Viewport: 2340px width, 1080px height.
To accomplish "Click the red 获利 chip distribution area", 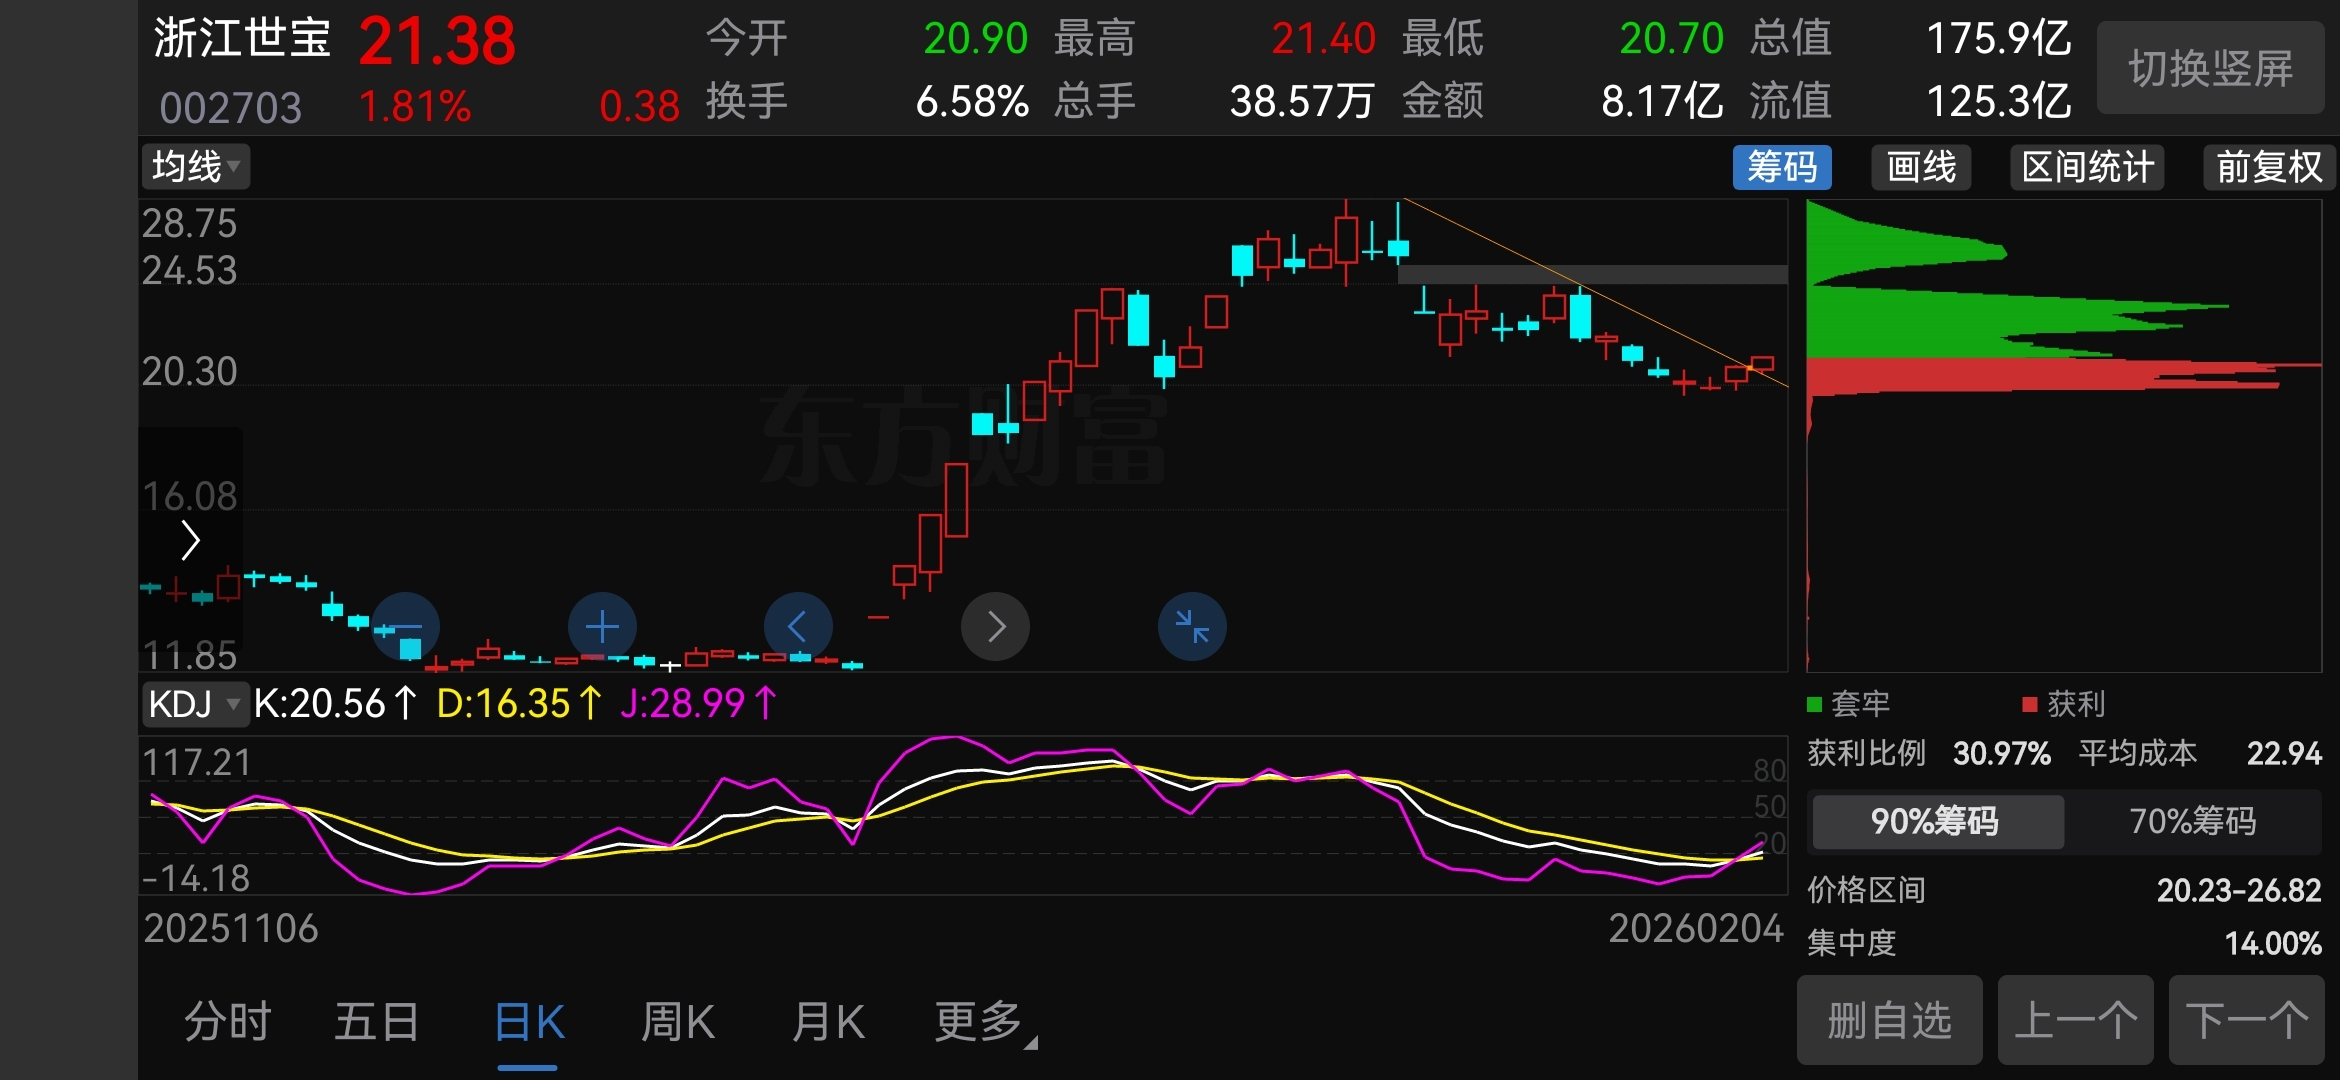I will [x=1980, y=376].
